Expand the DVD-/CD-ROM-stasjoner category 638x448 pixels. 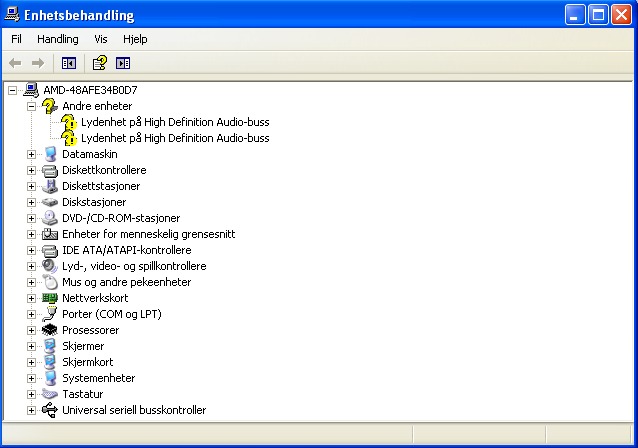click(x=31, y=218)
